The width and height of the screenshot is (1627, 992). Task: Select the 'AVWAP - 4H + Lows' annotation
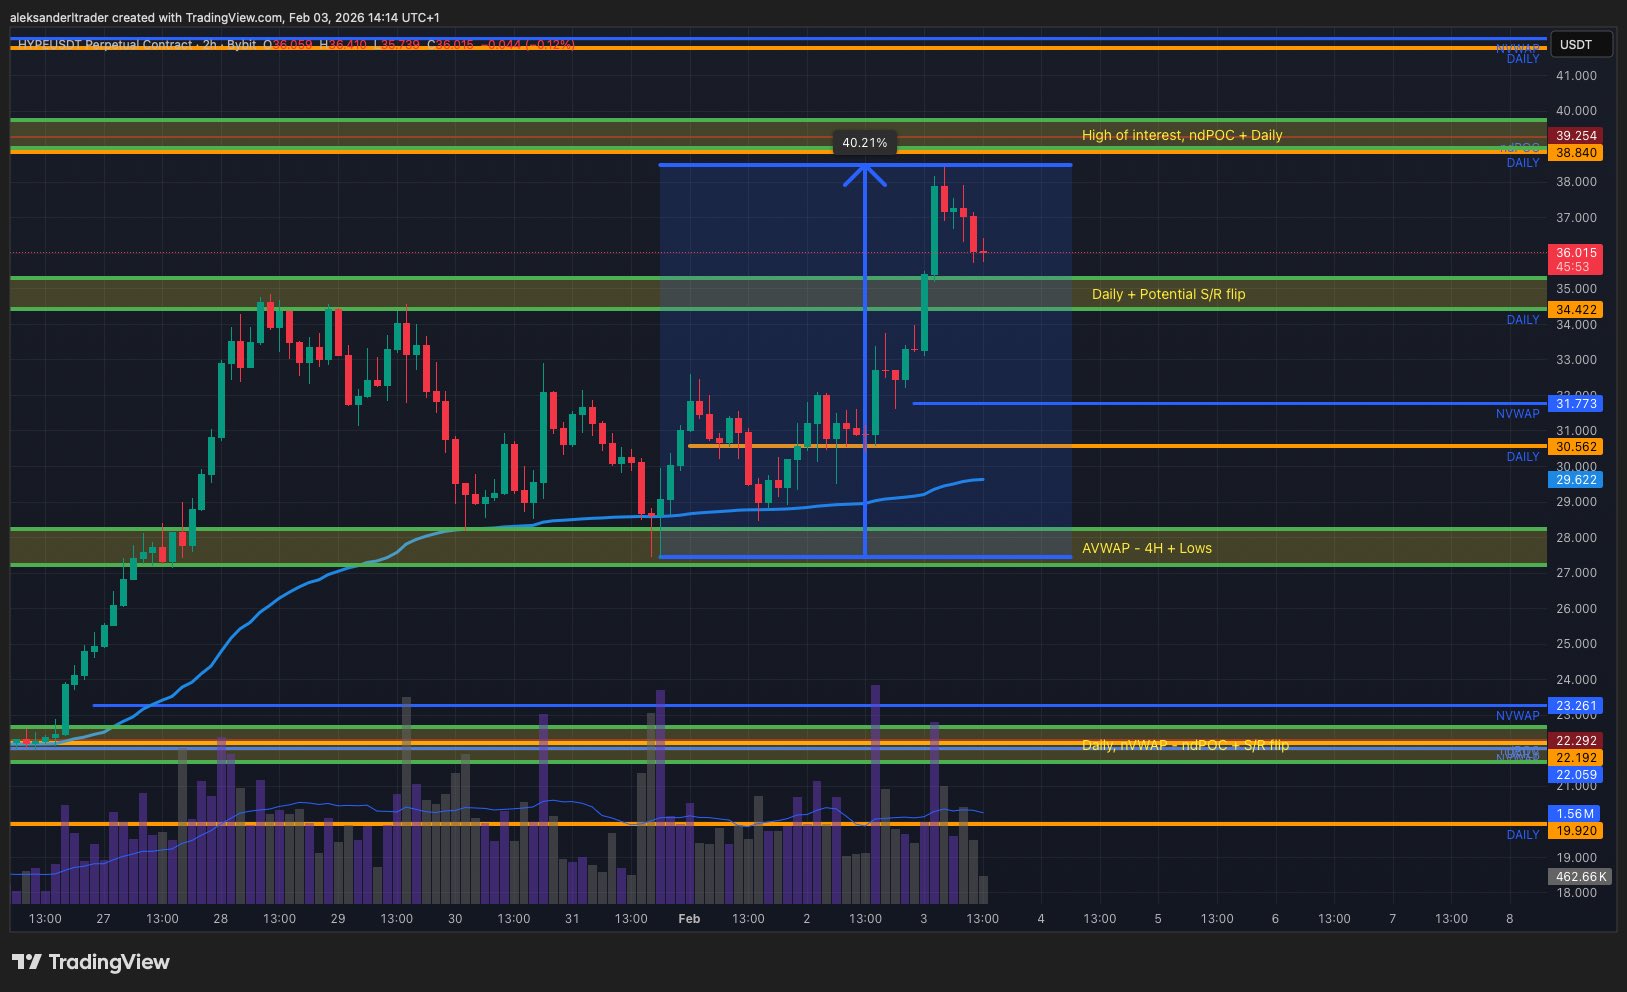pos(1147,548)
